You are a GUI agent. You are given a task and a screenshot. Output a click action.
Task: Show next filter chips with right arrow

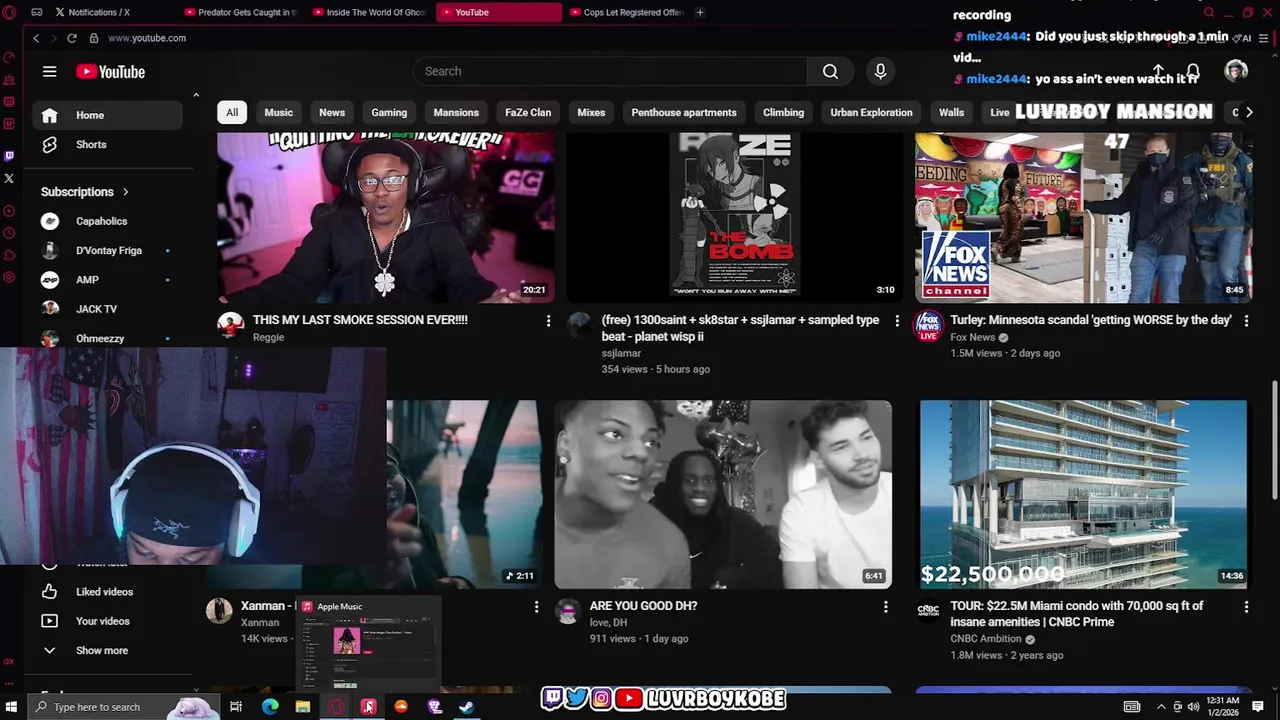[1248, 112]
